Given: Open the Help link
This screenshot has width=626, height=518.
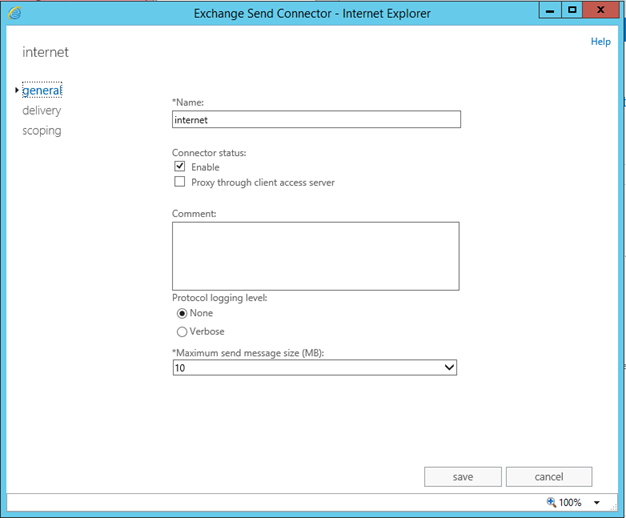Looking at the screenshot, I should 600,42.
